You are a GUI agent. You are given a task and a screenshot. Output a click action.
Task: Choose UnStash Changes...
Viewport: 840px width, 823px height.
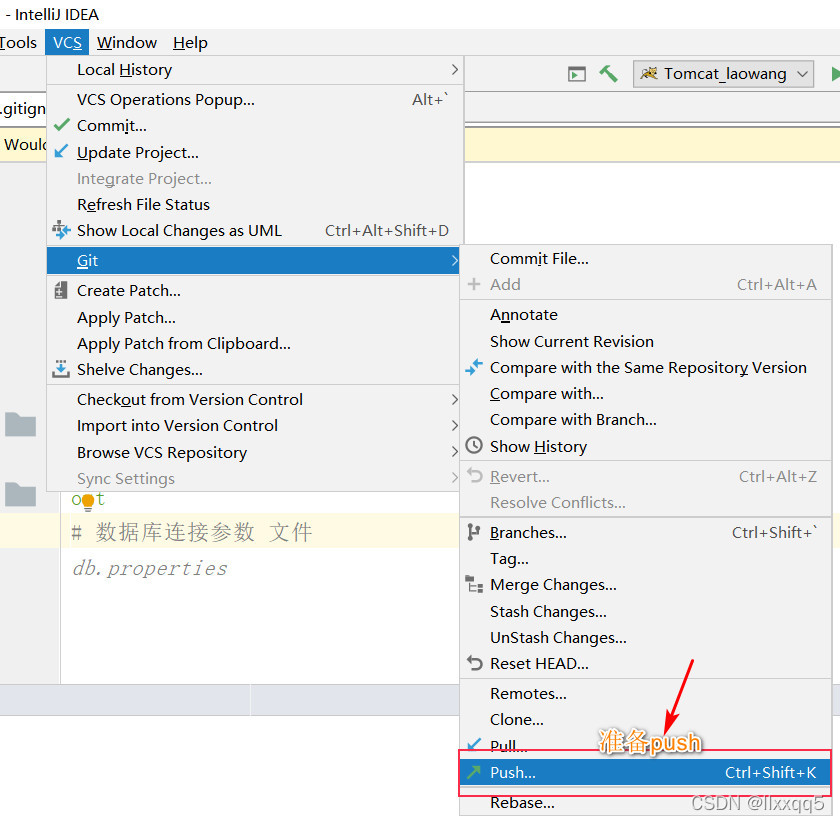point(646,637)
